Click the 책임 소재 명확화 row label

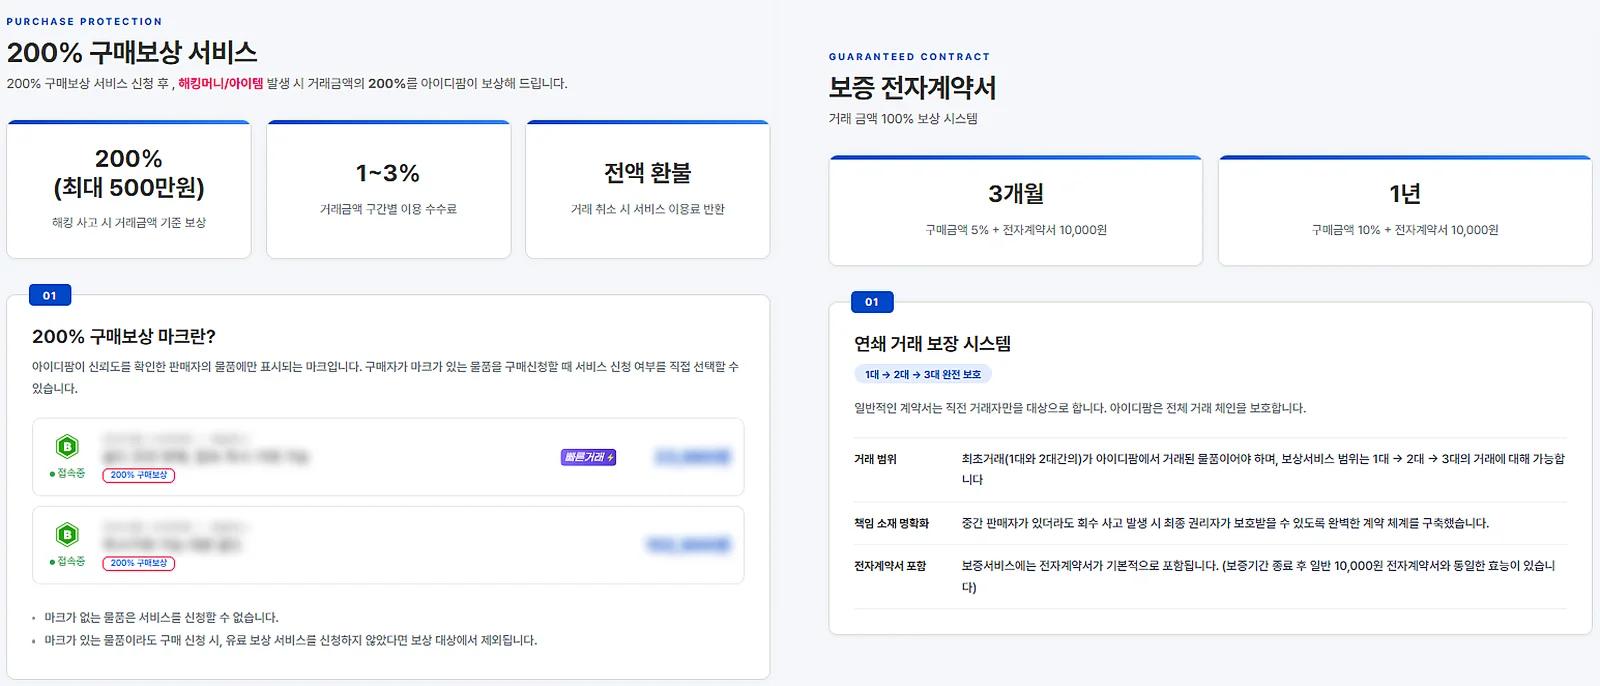pyautogui.click(x=891, y=523)
